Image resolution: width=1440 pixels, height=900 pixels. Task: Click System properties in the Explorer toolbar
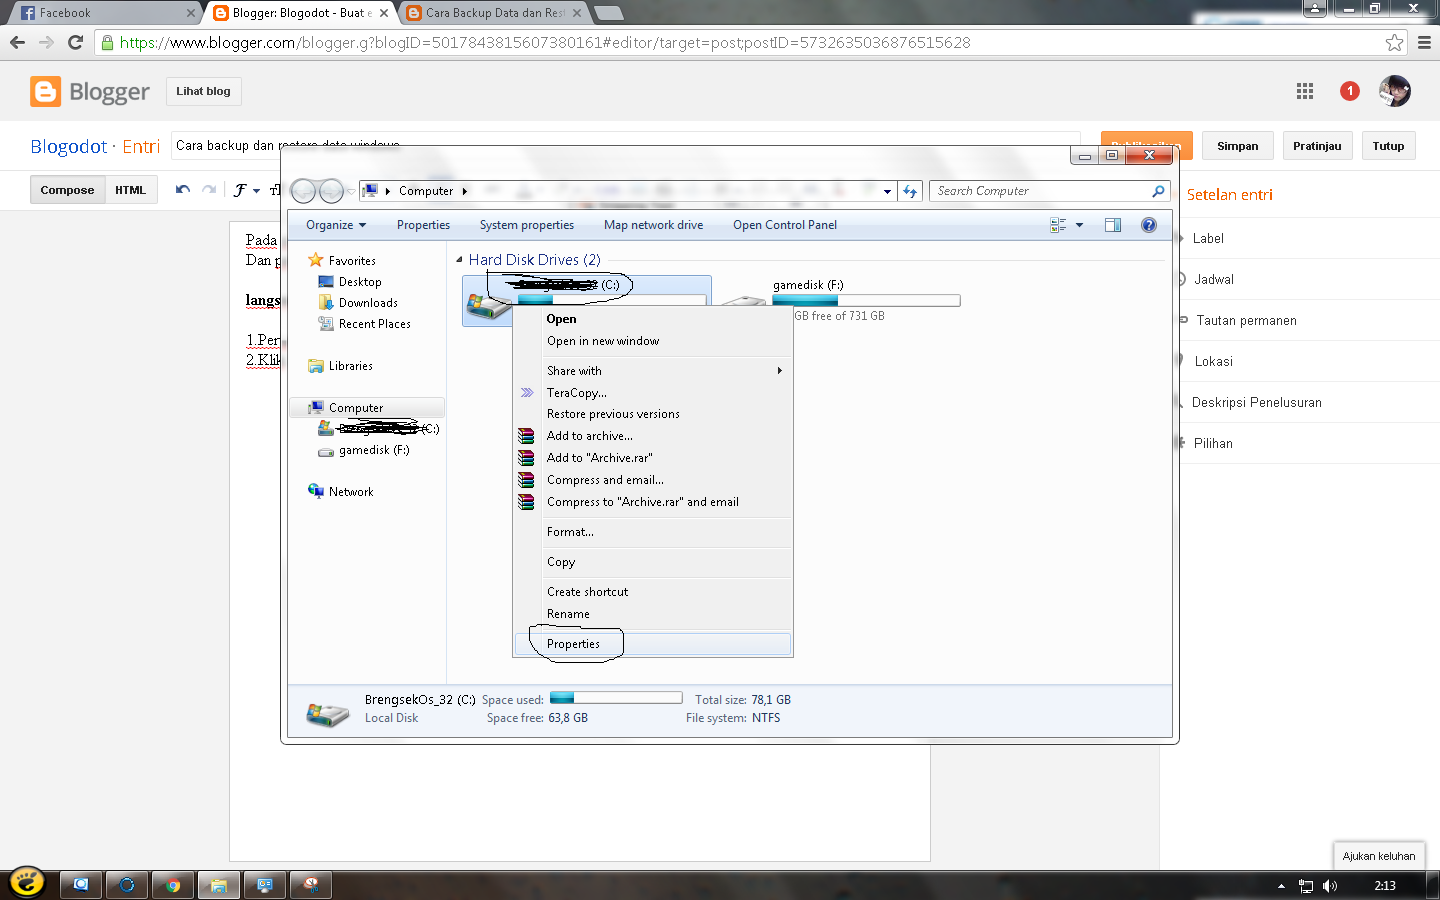(x=527, y=225)
